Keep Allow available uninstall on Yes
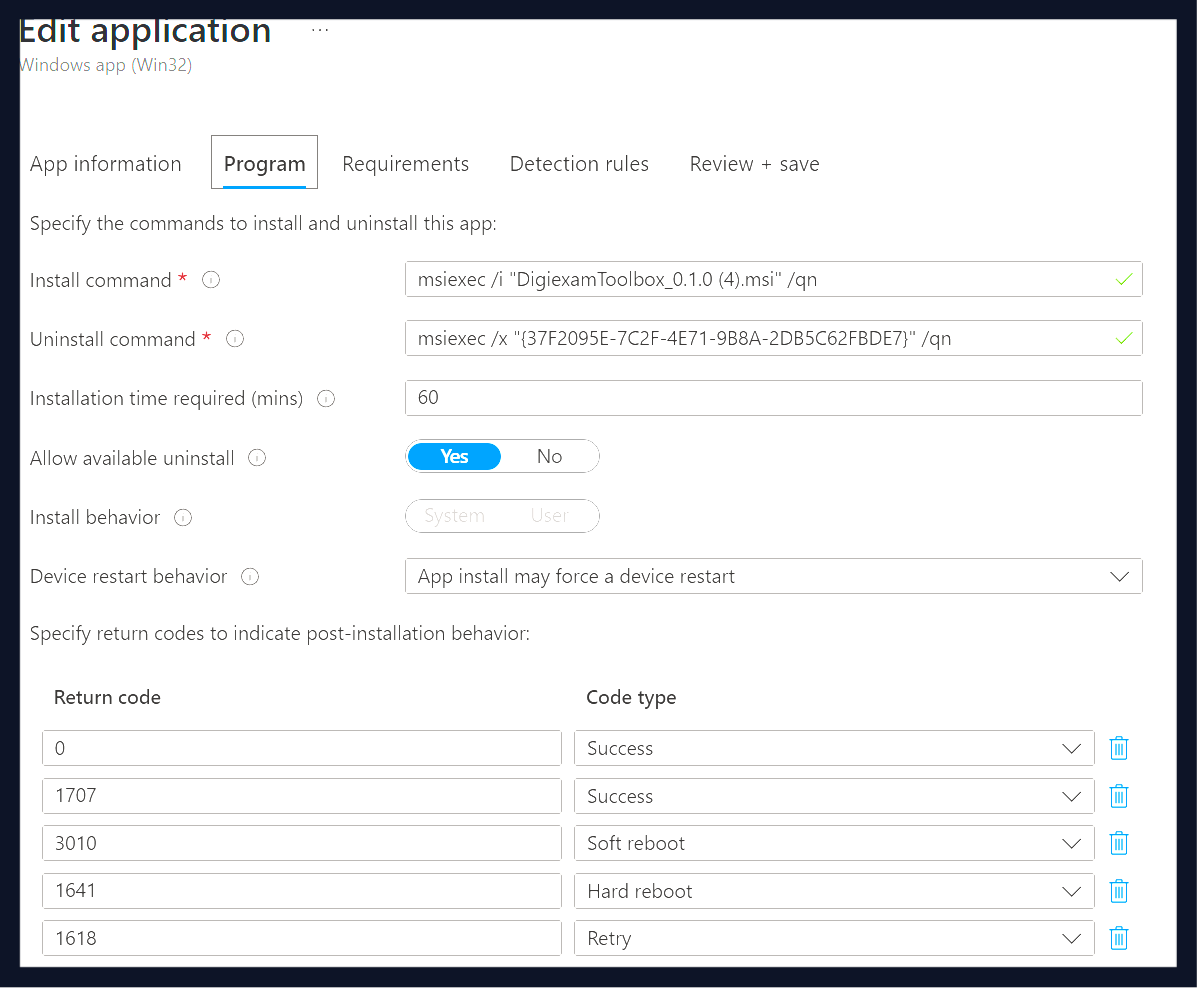This screenshot has height=988, width=1197. [454, 456]
